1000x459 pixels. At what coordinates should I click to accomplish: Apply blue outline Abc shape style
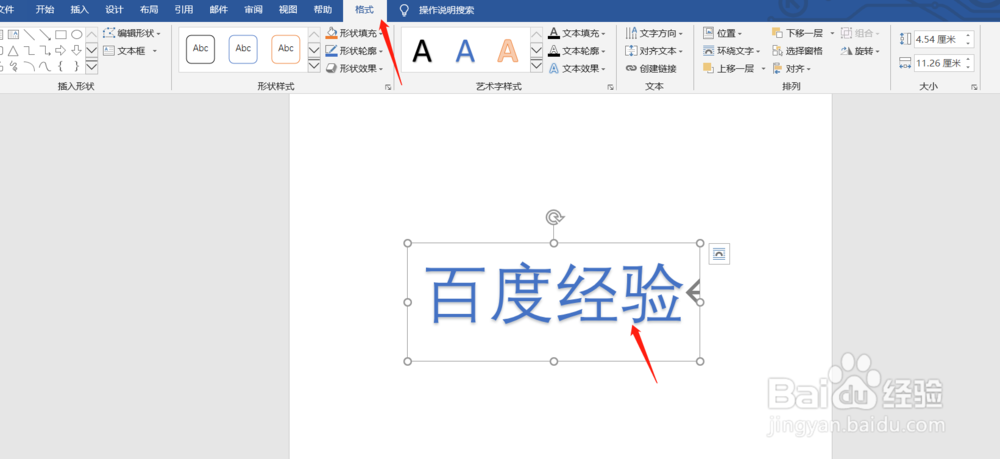(243, 49)
